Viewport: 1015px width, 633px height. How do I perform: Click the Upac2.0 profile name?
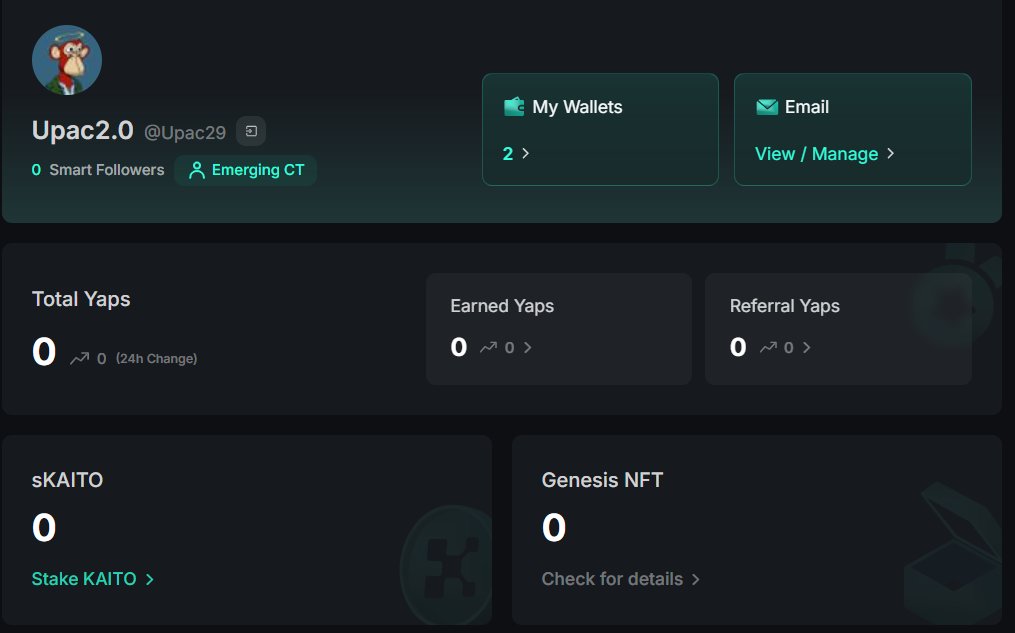click(83, 131)
